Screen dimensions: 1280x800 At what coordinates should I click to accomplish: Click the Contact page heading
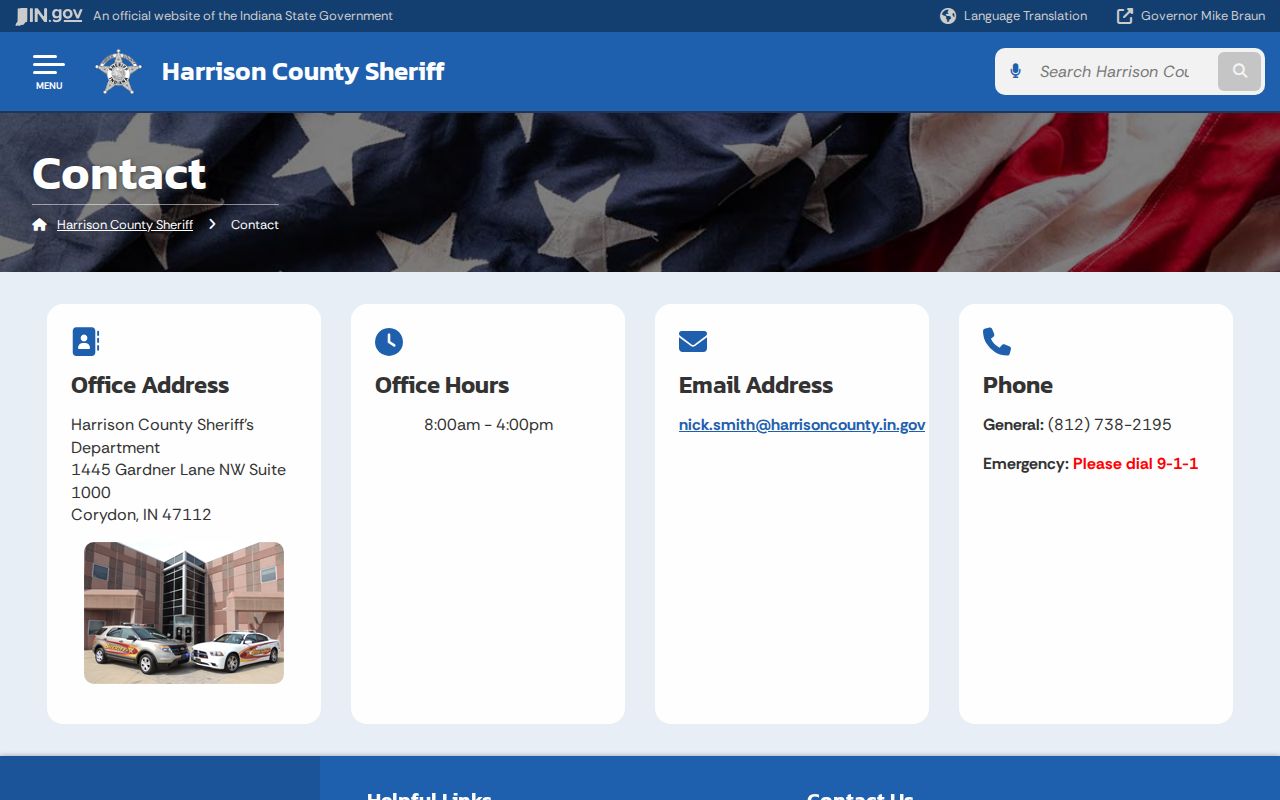[119, 174]
